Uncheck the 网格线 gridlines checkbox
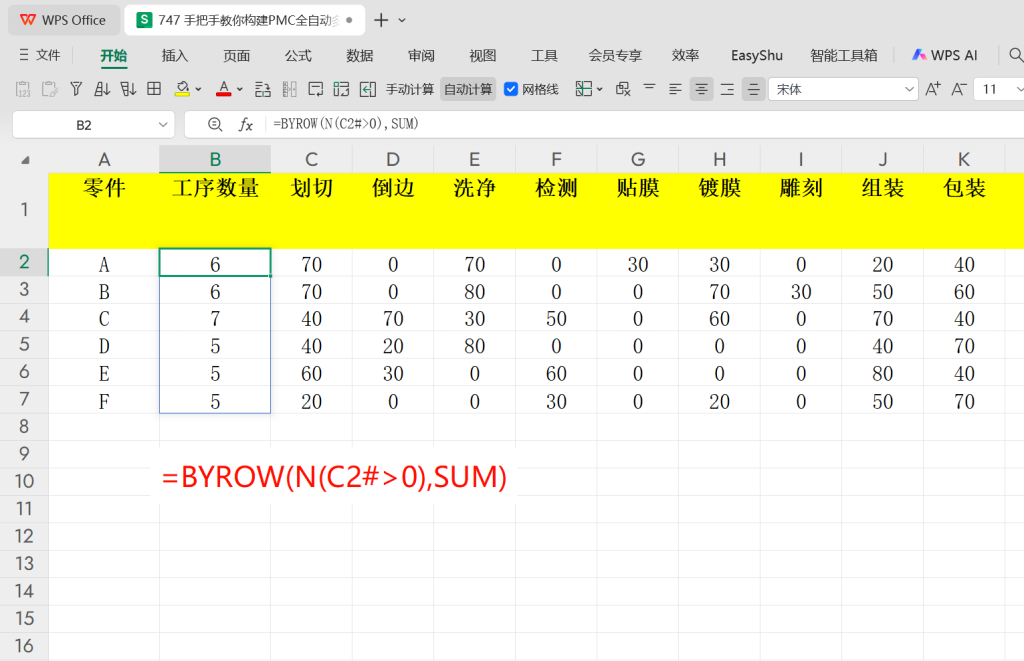The width and height of the screenshot is (1024, 661). tap(511, 89)
